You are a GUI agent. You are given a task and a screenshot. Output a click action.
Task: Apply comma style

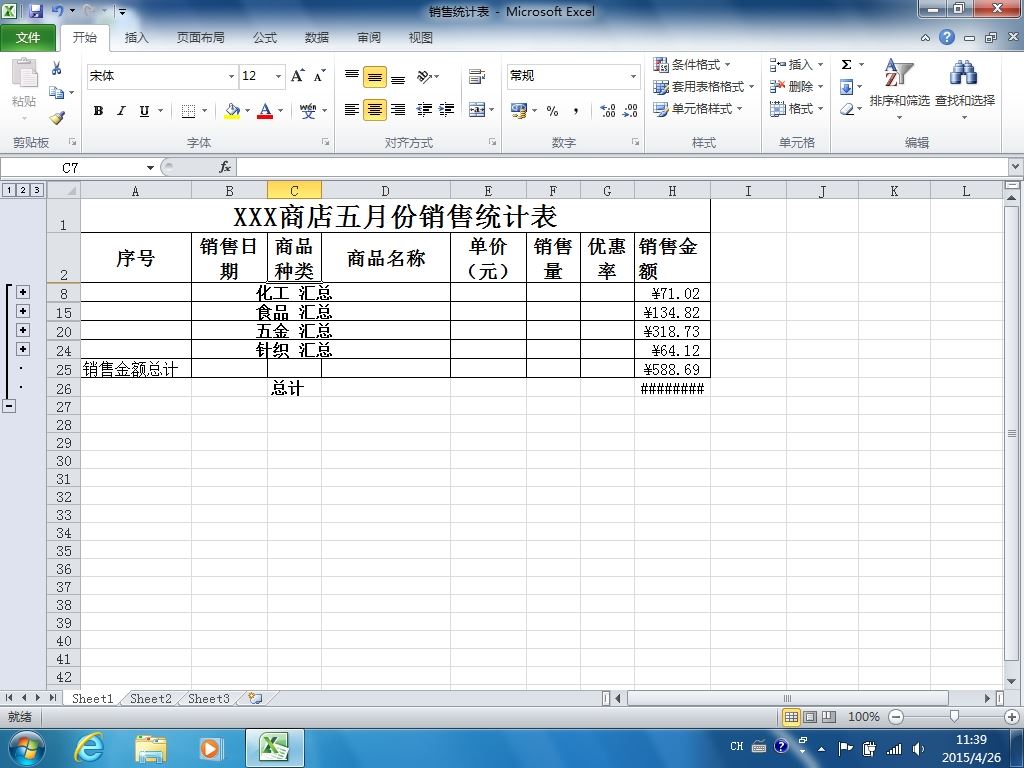pyautogui.click(x=575, y=110)
